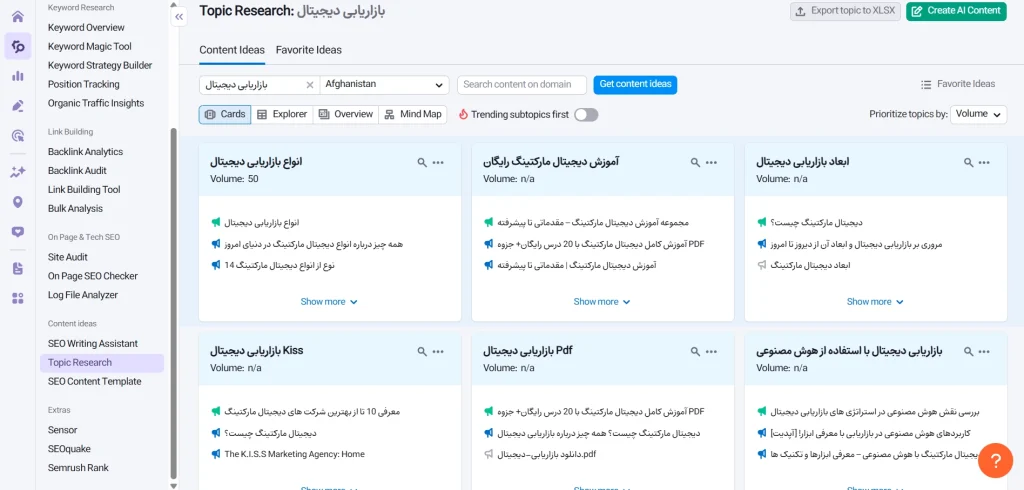Image resolution: width=1024 pixels, height=490 pixels.
Task: Open the three-dot menu on بازاریابی دیجیتال Kiss card
Action: (x=438, y=351)
